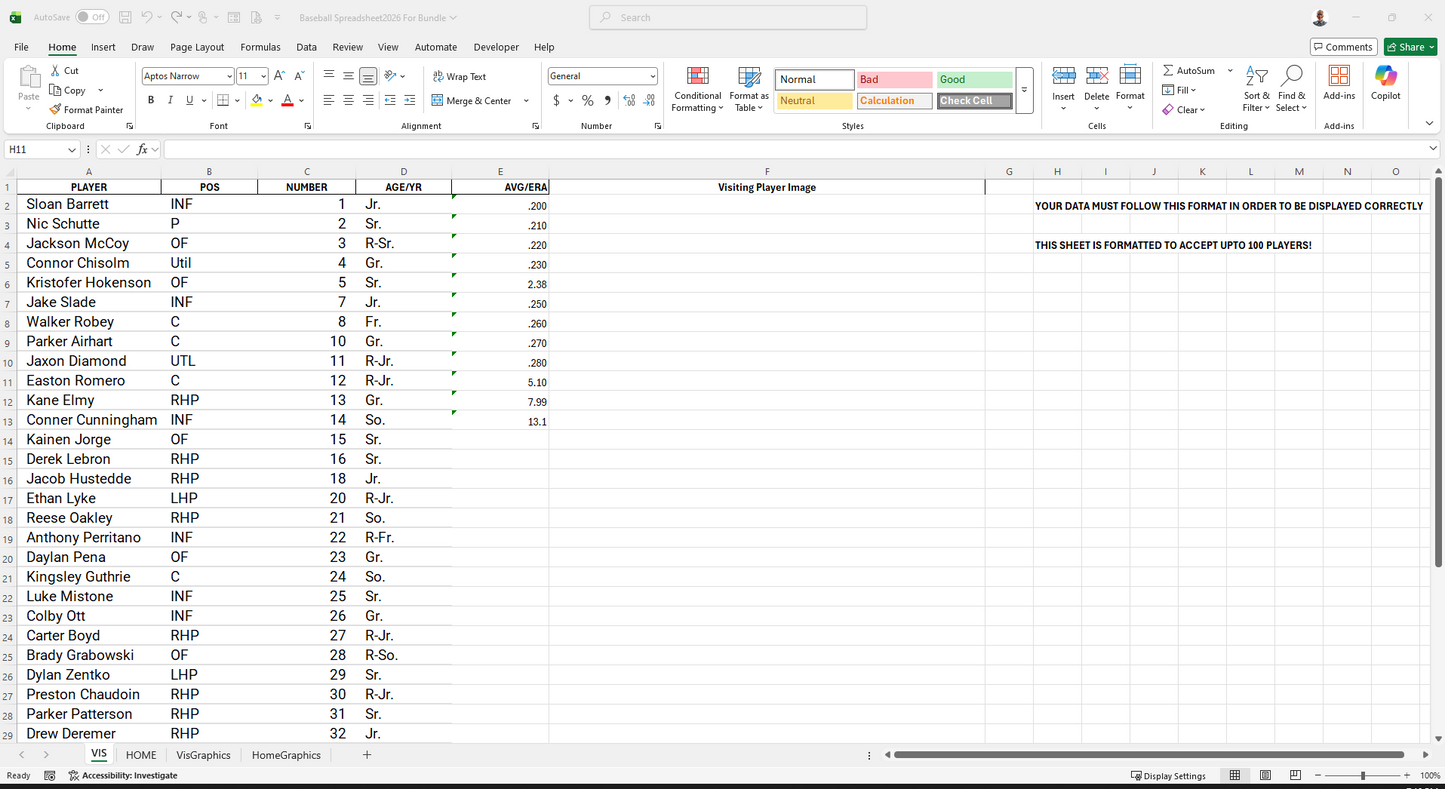The image size is (1445, 789).
Task: Switch to Page Layout view in status bar
Action: pos(1265,776)
